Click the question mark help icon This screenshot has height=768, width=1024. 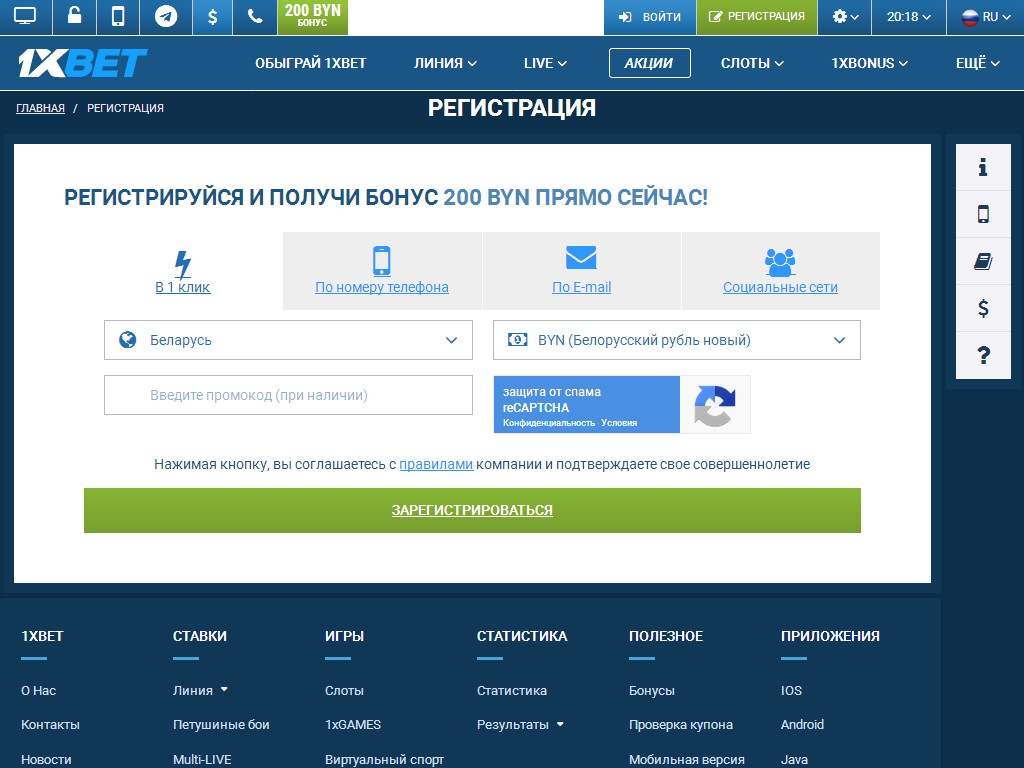click(982, 355)
